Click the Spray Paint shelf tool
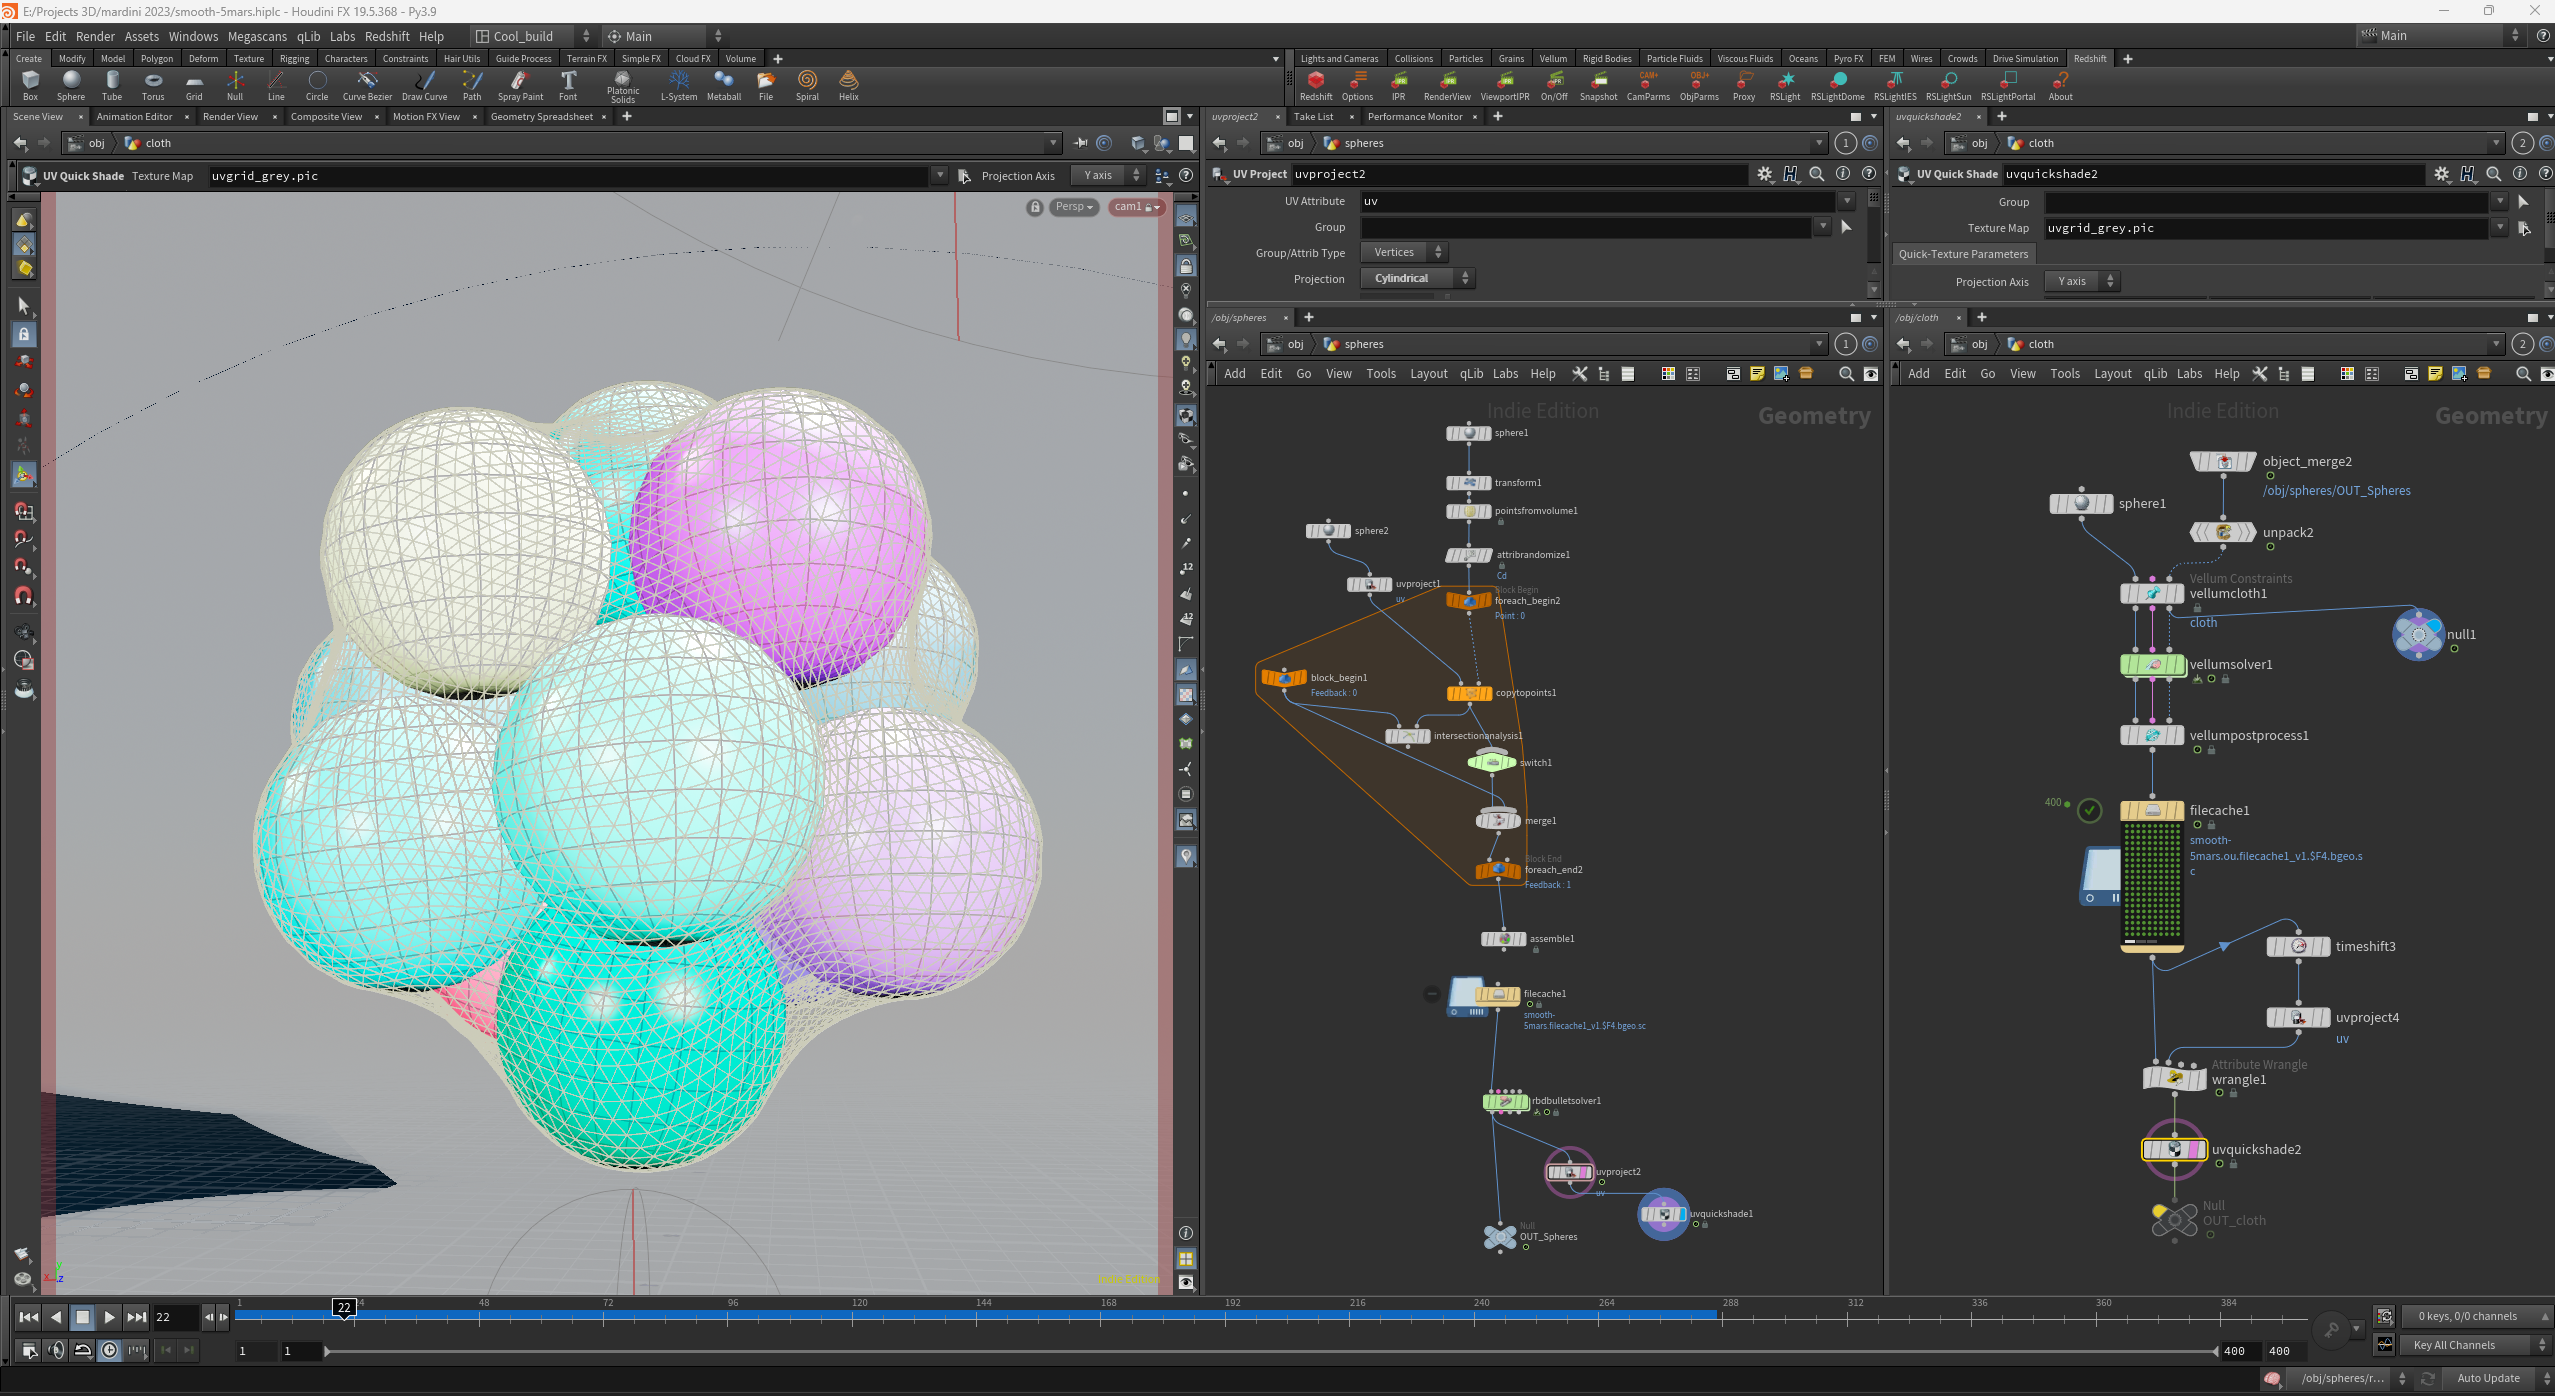 (x=520, y=85)
